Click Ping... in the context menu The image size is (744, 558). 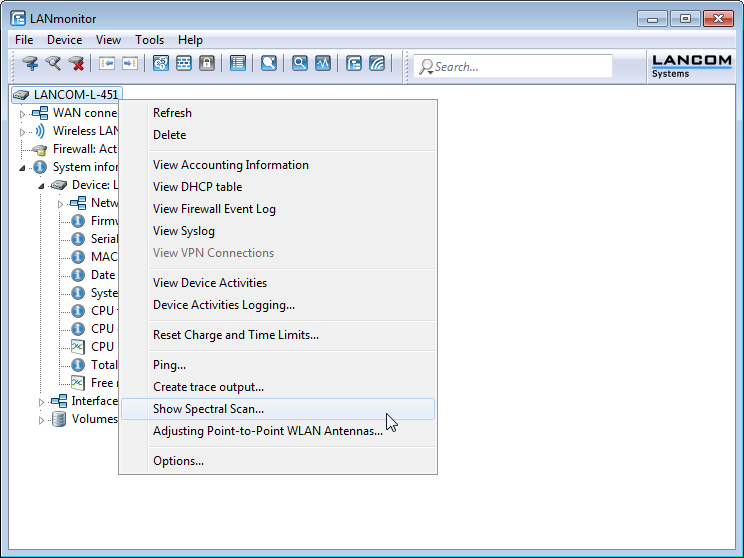coord(169,365)
